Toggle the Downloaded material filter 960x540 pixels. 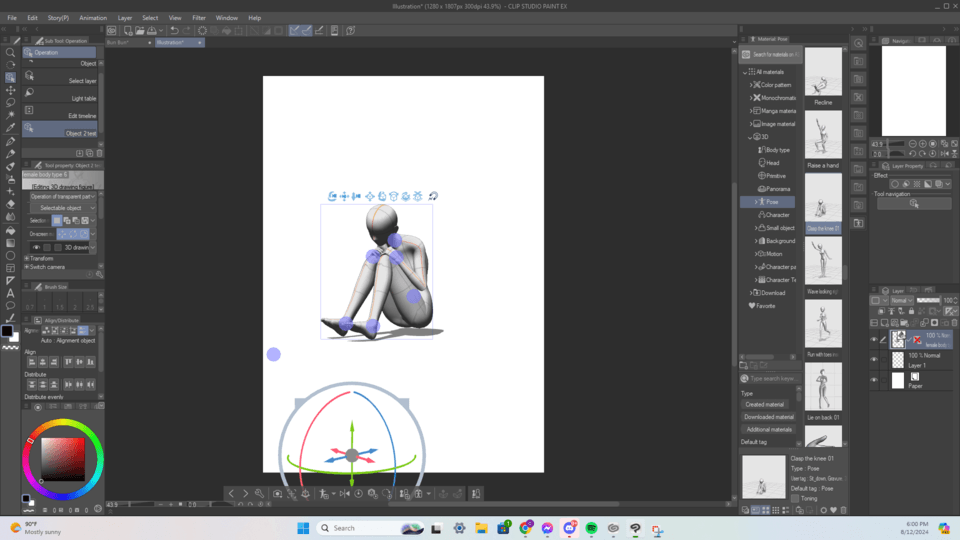[x=769, y=417]
